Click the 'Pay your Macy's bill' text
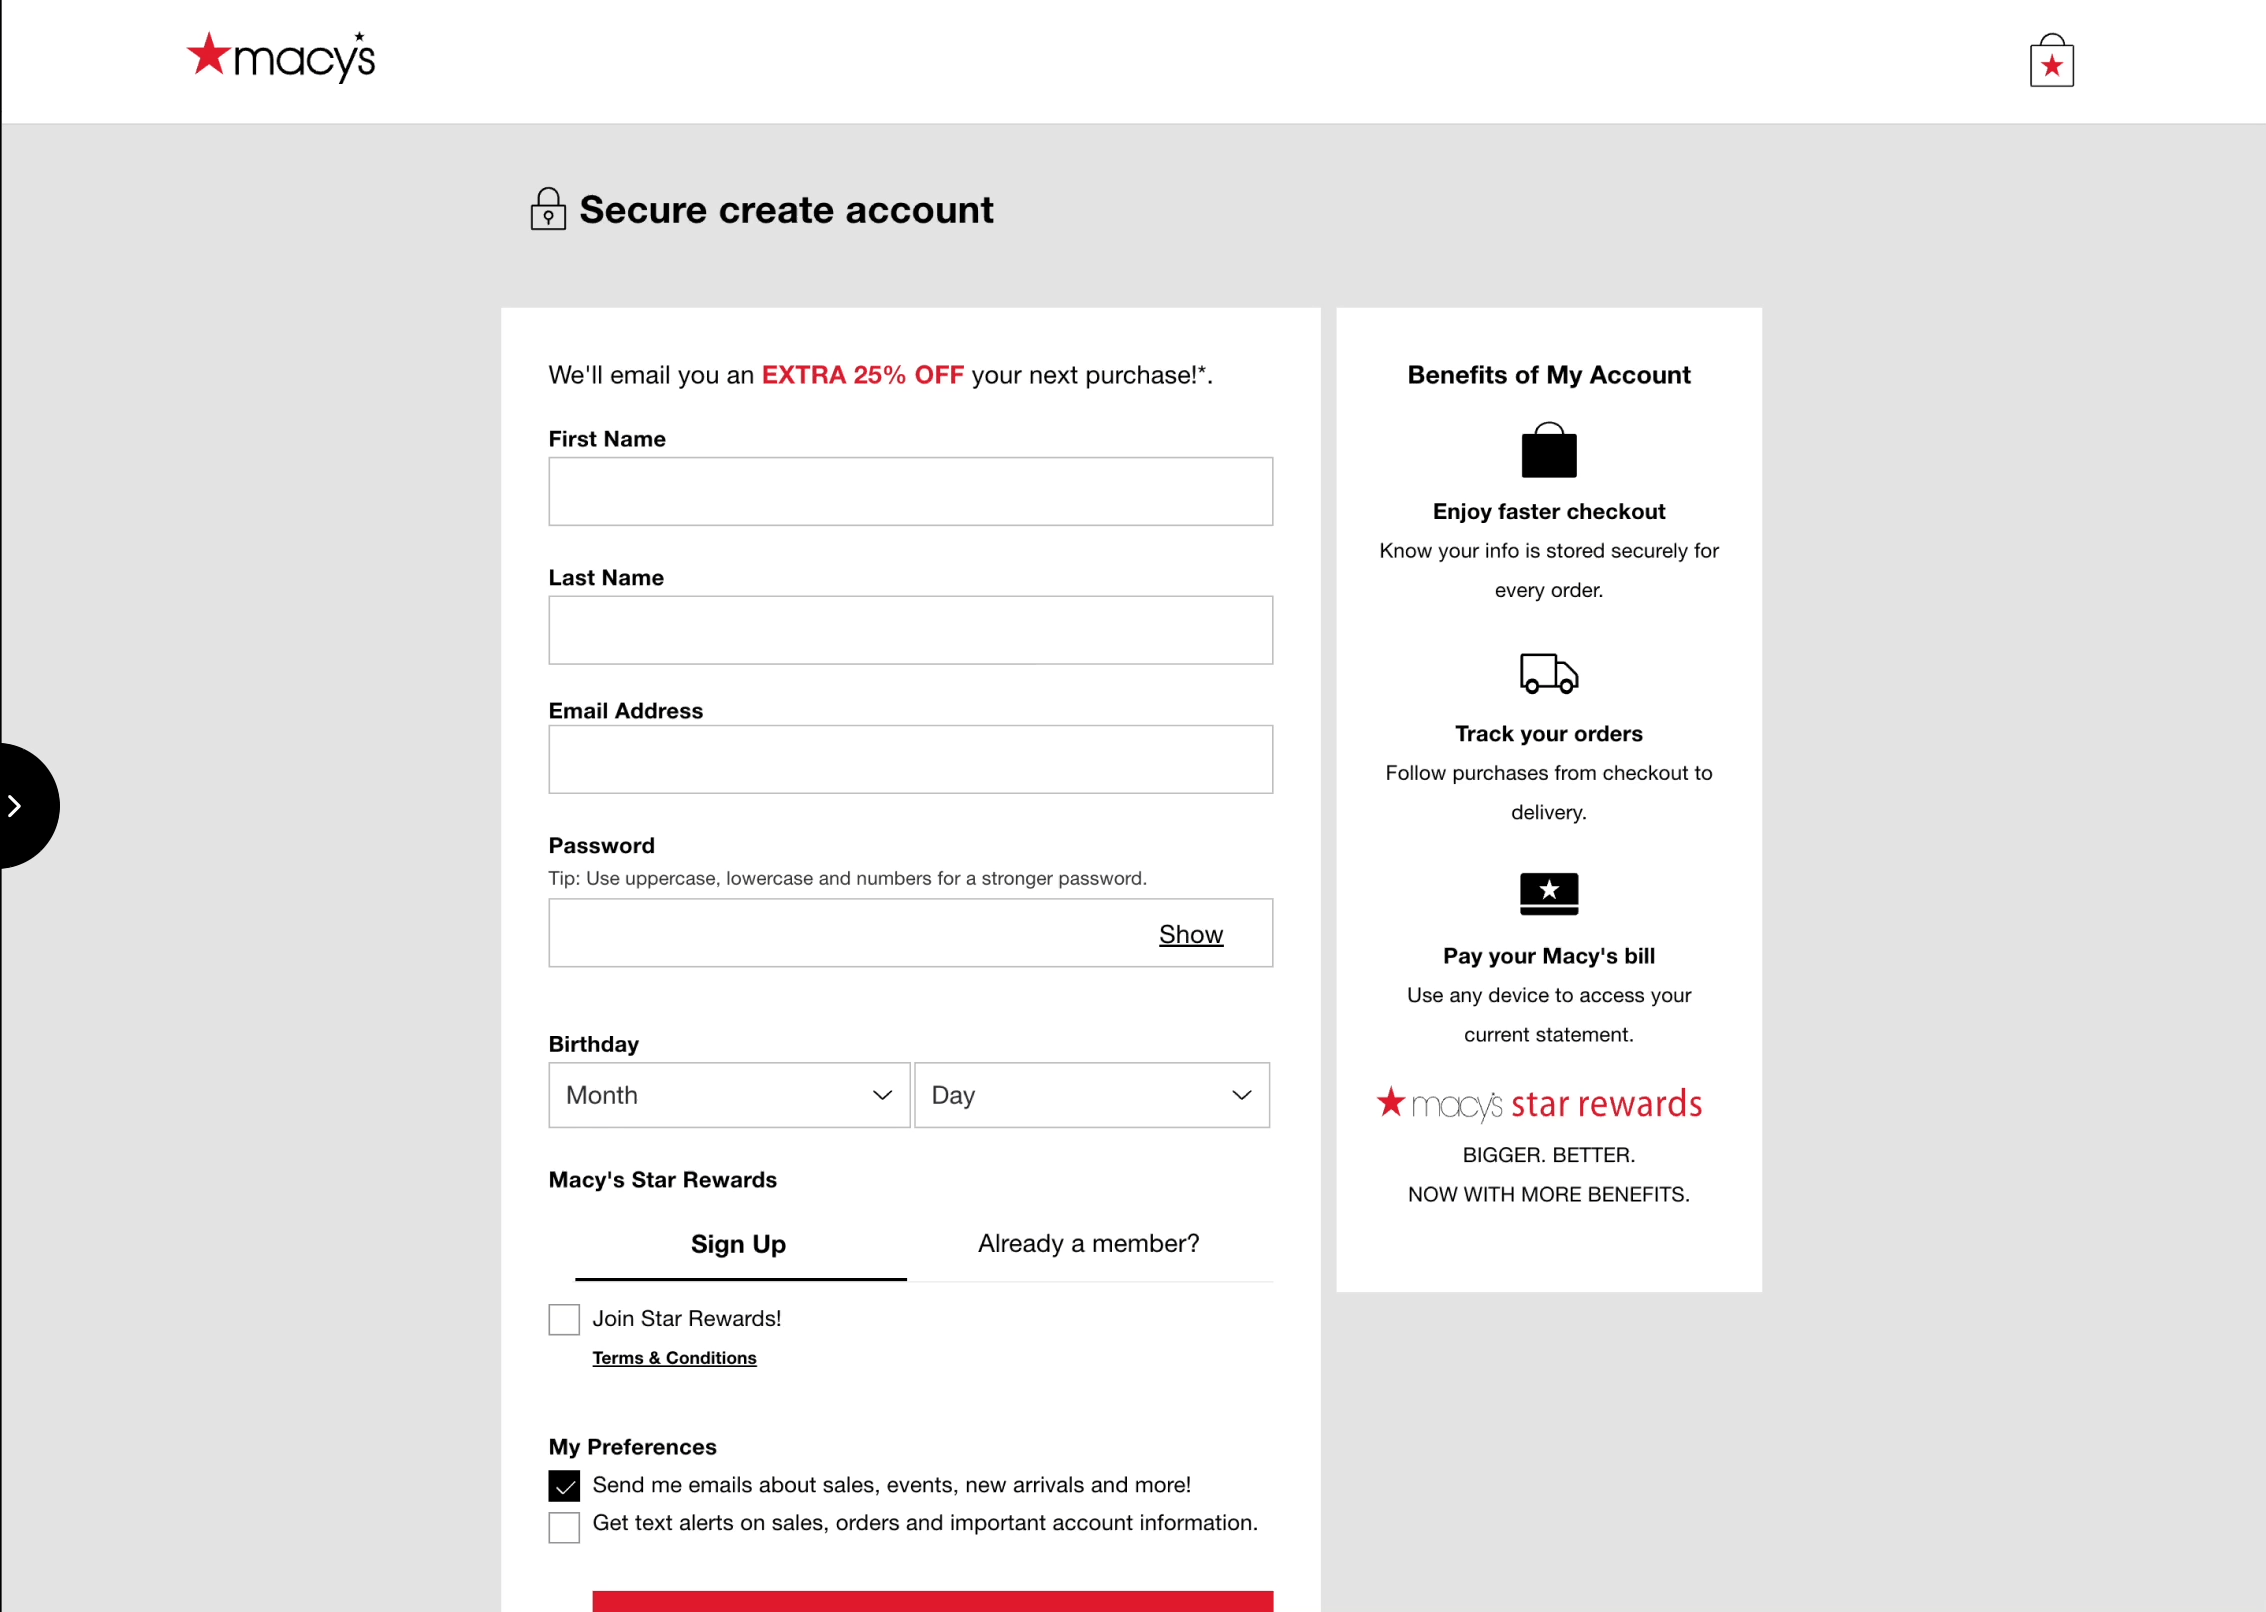2266x1612 pixels. pos(1548,956)
